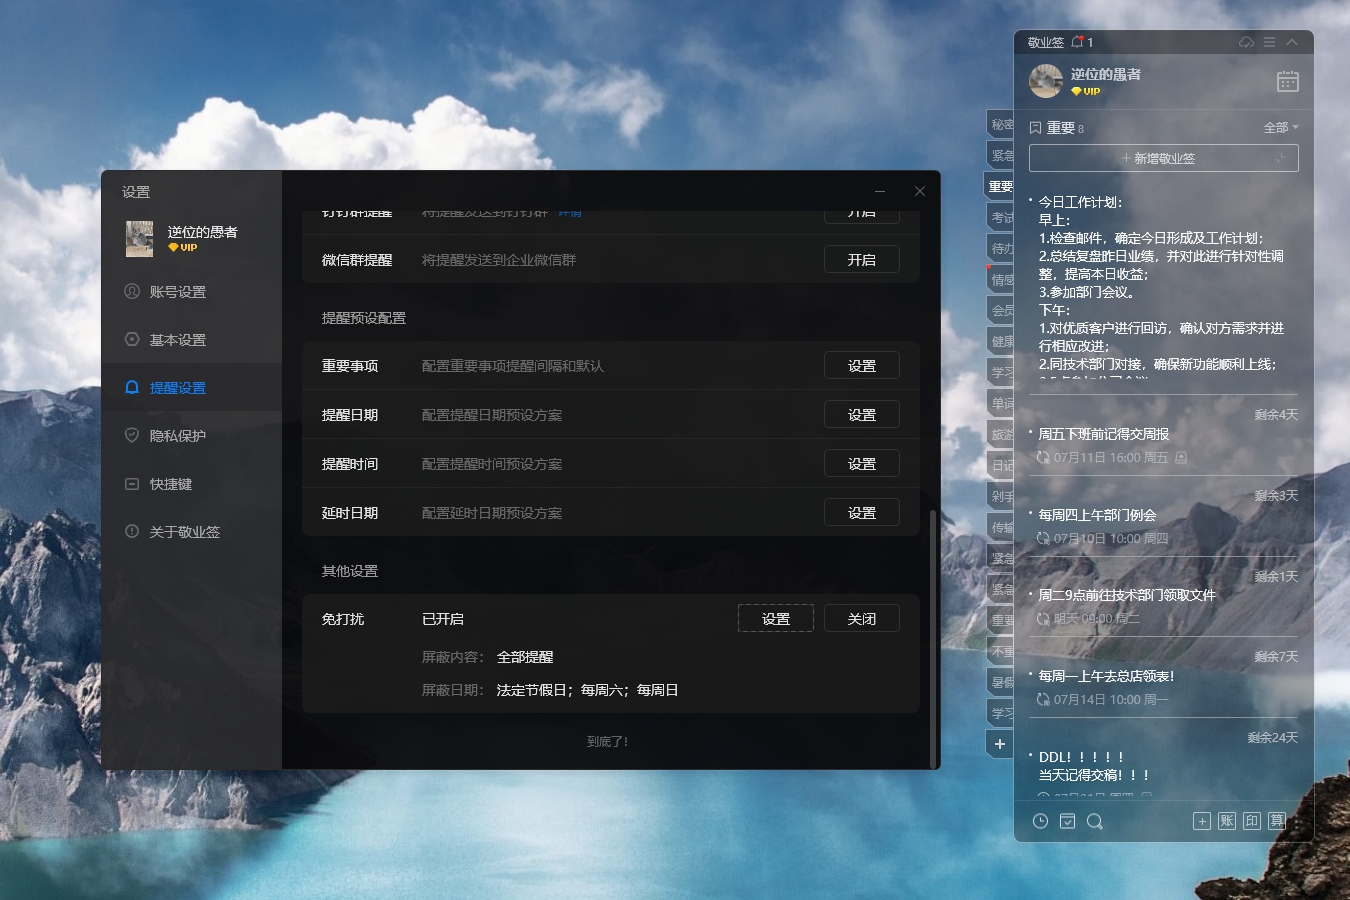Click the profile avatar in settings window
Viewport: 1350px width, 900px height.
139,239
